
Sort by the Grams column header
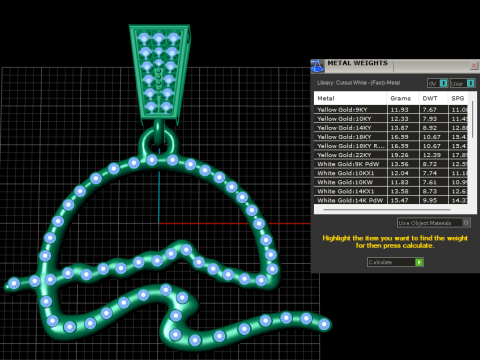click(x=403, y=98)
